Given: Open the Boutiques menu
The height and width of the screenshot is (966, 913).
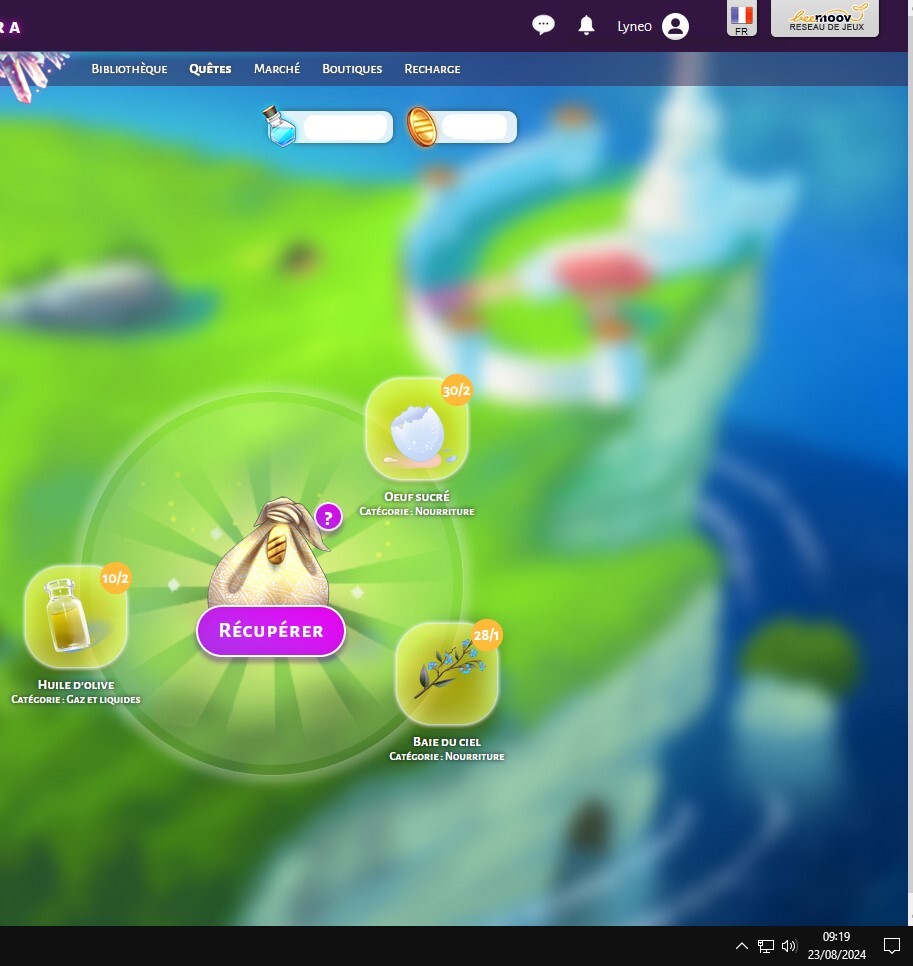Looking at the screenshot, I should click(x=352, y=69).
